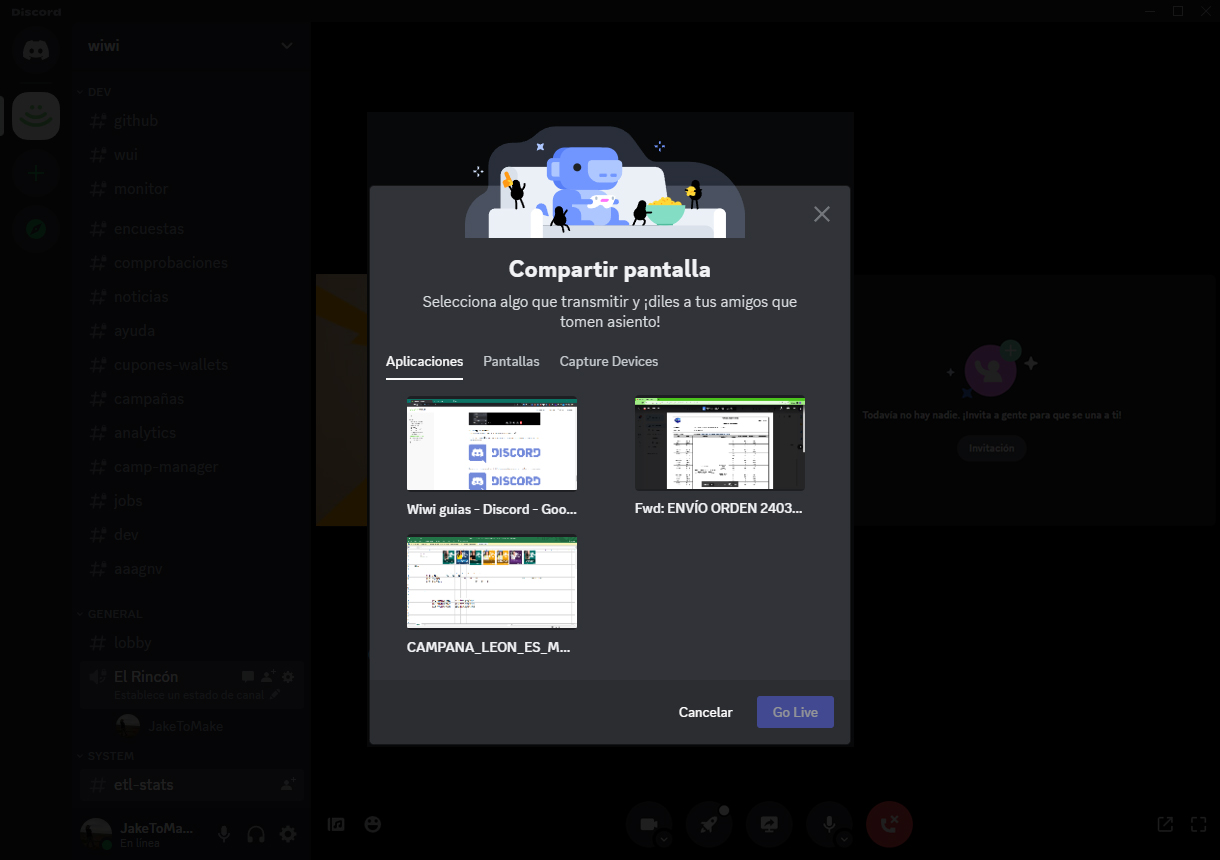Open the lobby text channel
The width and height of the screenshot is (1220, 860).
click(x=190, y=643)
